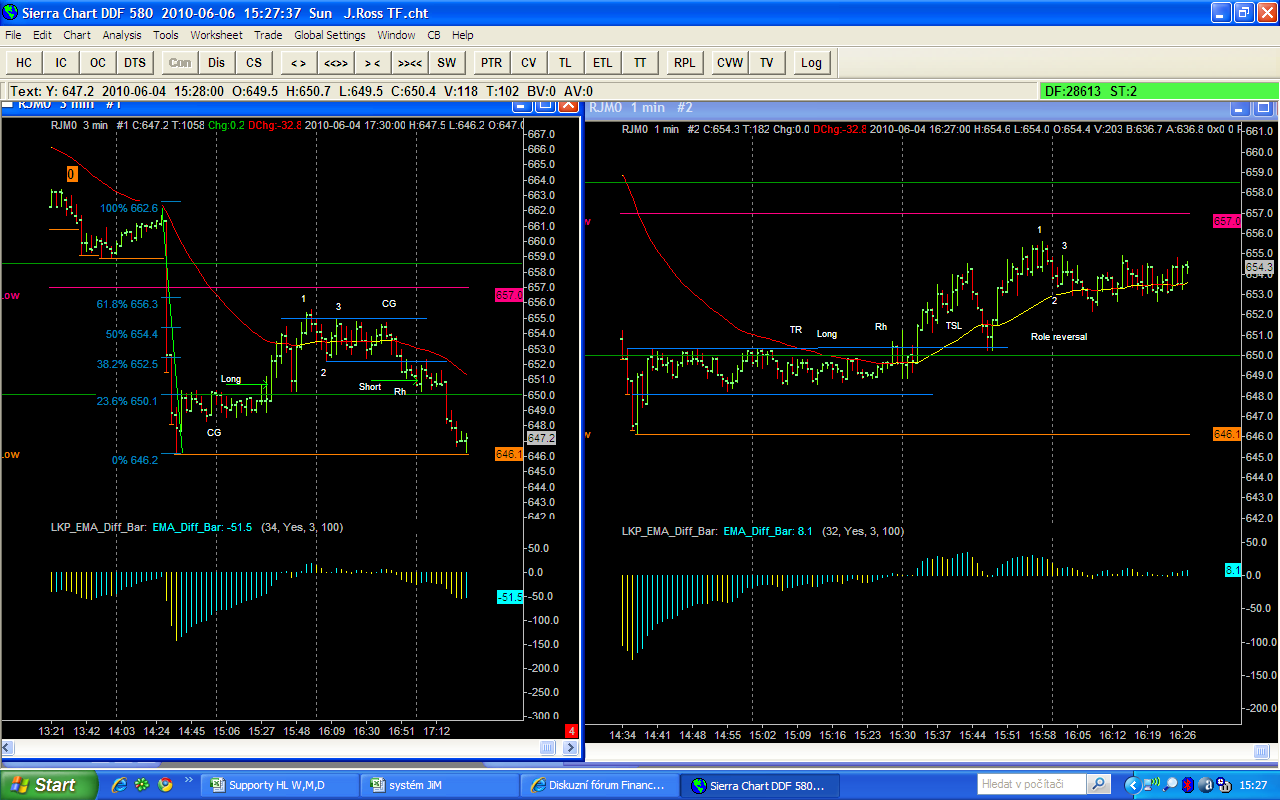This screenshot has height=800, width=1280.
Task: Click the TV toolbar button
Action: [766, 62]
